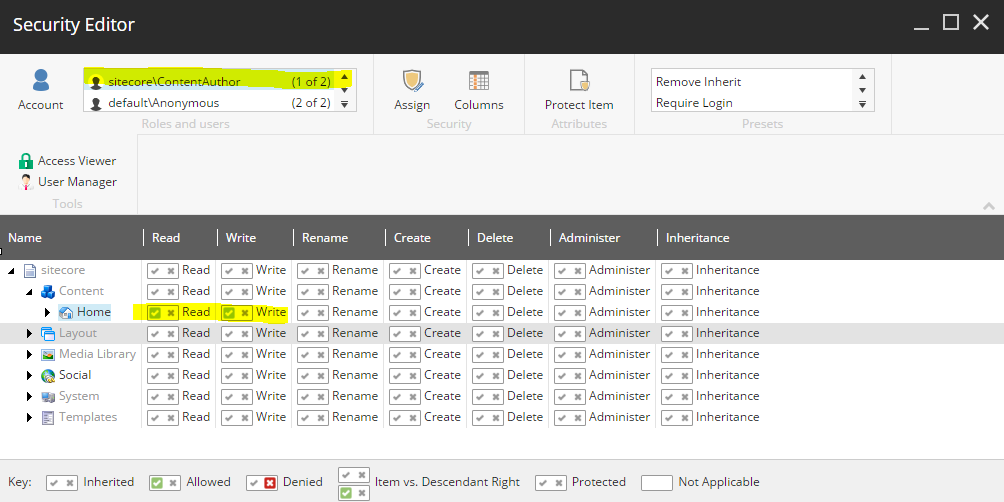Viewport: 1004px width, 502px height.
Task: Apply Require Login preset
Action: click(x=694, y=103)
